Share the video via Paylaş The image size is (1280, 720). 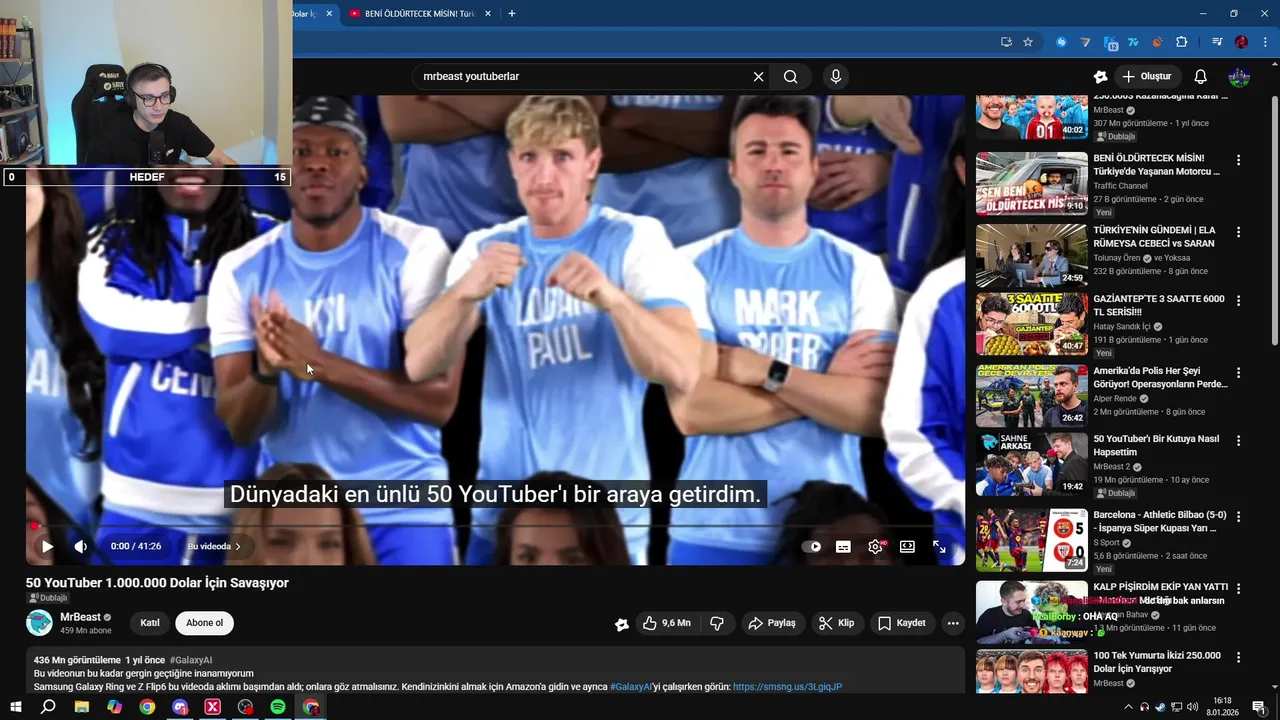coord(772,623)
